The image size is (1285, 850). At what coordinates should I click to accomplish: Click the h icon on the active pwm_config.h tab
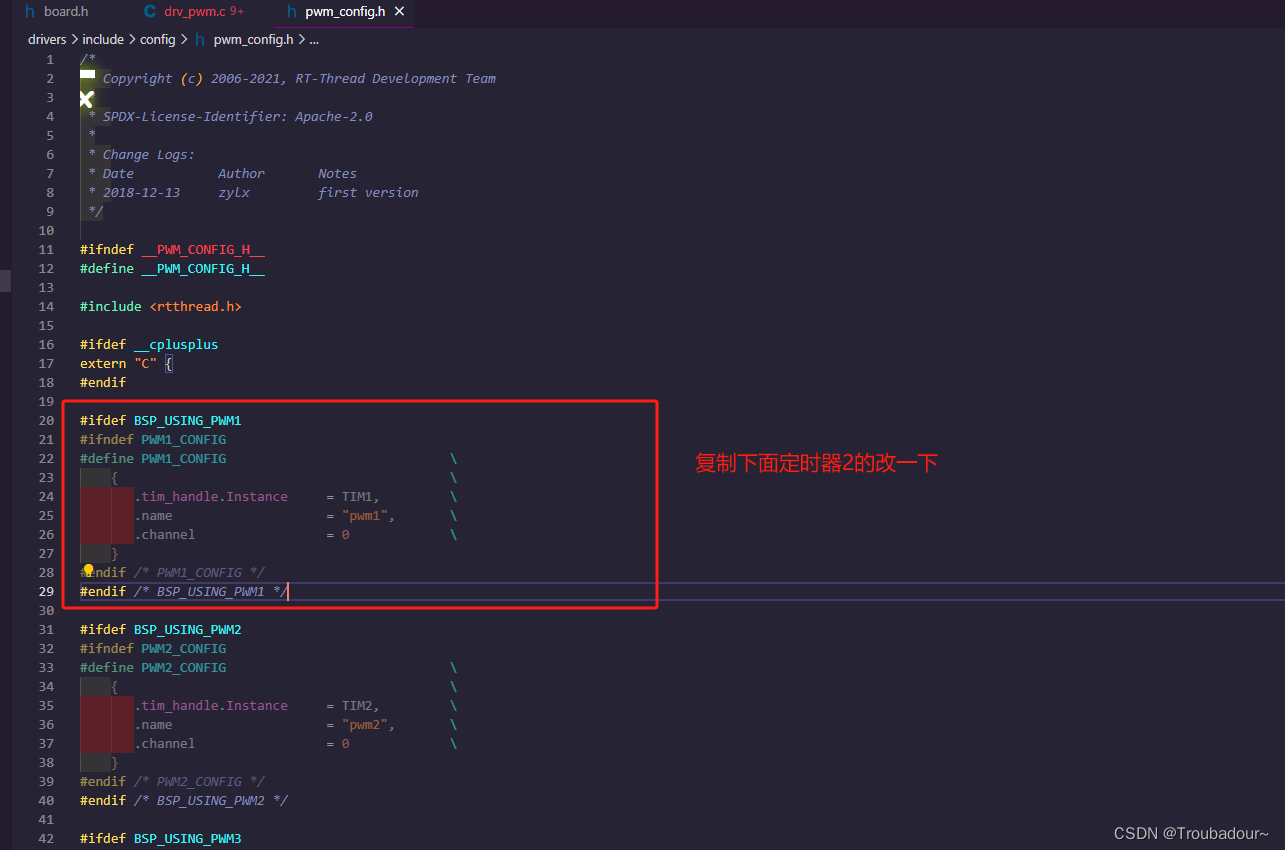tap(290, 13)
